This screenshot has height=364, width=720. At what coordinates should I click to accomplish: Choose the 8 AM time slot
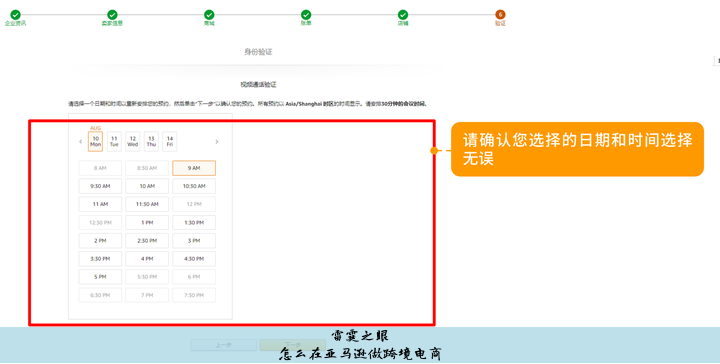point(100,168)
